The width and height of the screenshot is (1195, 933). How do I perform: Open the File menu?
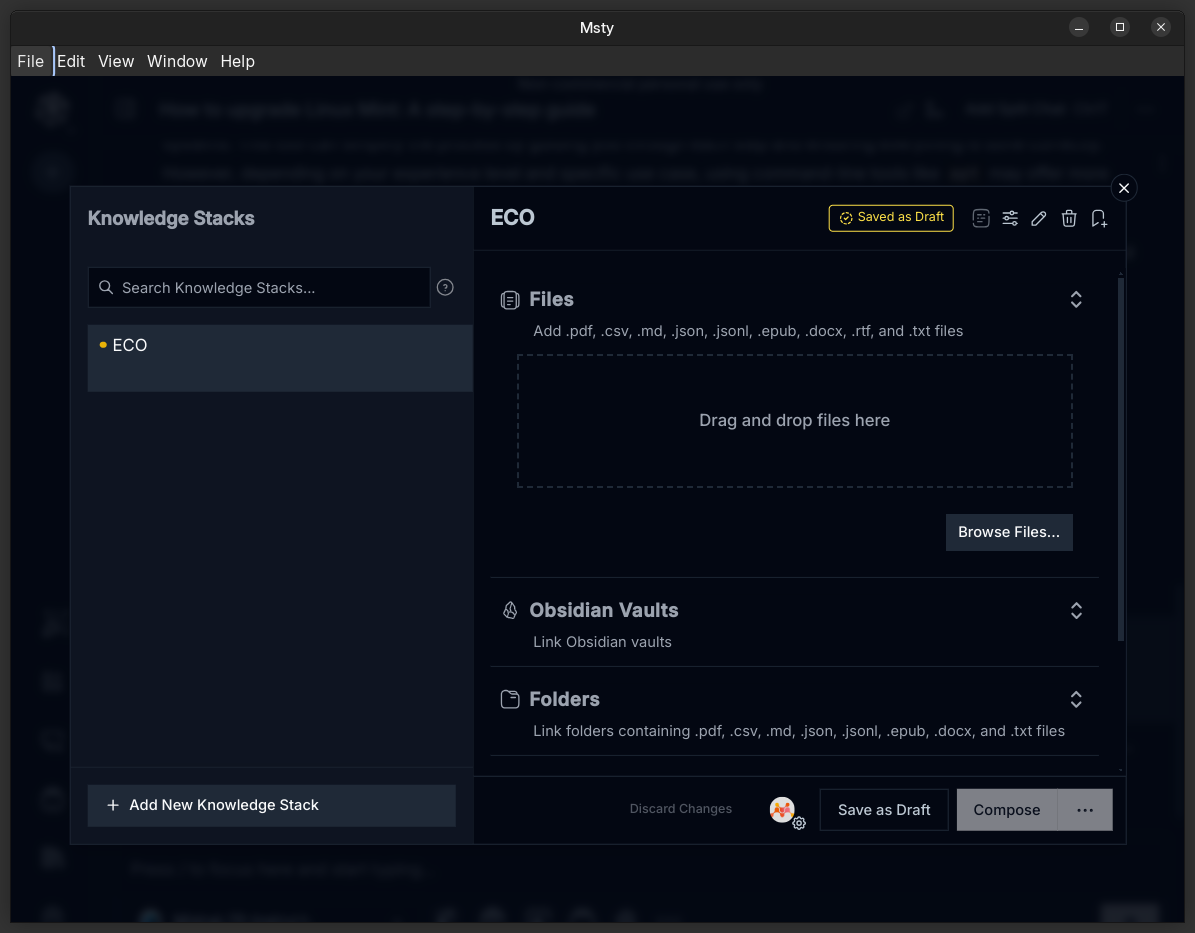click(31, 61)
